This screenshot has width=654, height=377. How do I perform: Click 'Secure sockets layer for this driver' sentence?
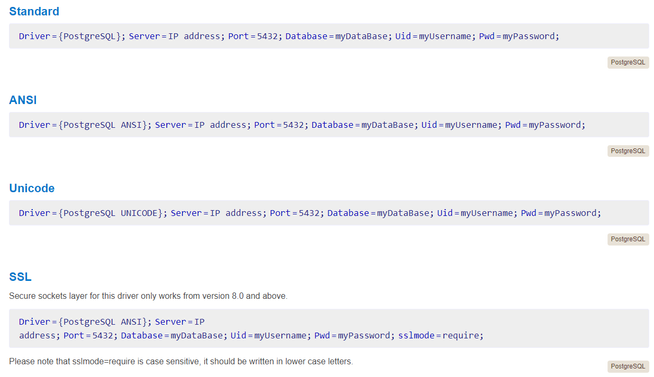[148, 296]
